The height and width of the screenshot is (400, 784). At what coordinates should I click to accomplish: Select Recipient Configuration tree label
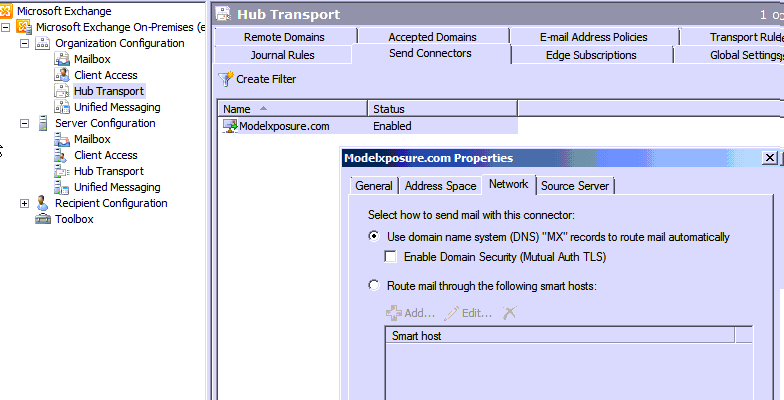(x=111, y=203)
